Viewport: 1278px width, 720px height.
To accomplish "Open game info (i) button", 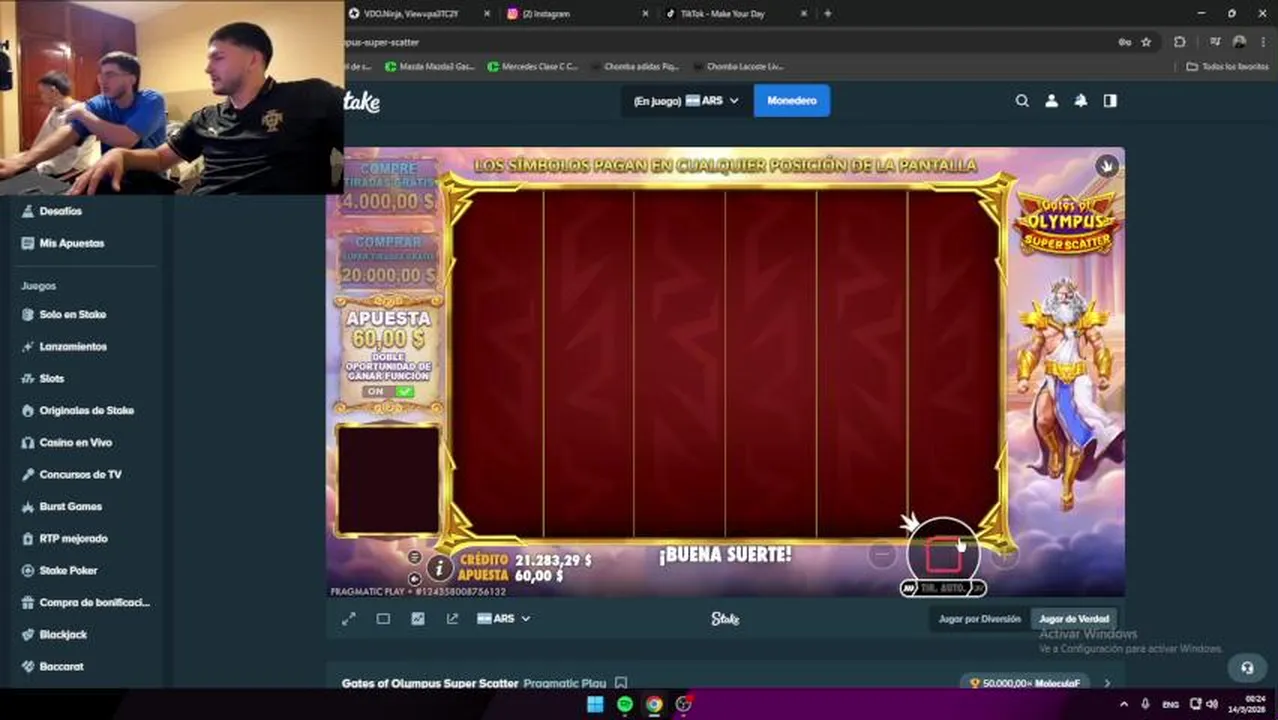I will pyautogui.click(x=439, y=568).
